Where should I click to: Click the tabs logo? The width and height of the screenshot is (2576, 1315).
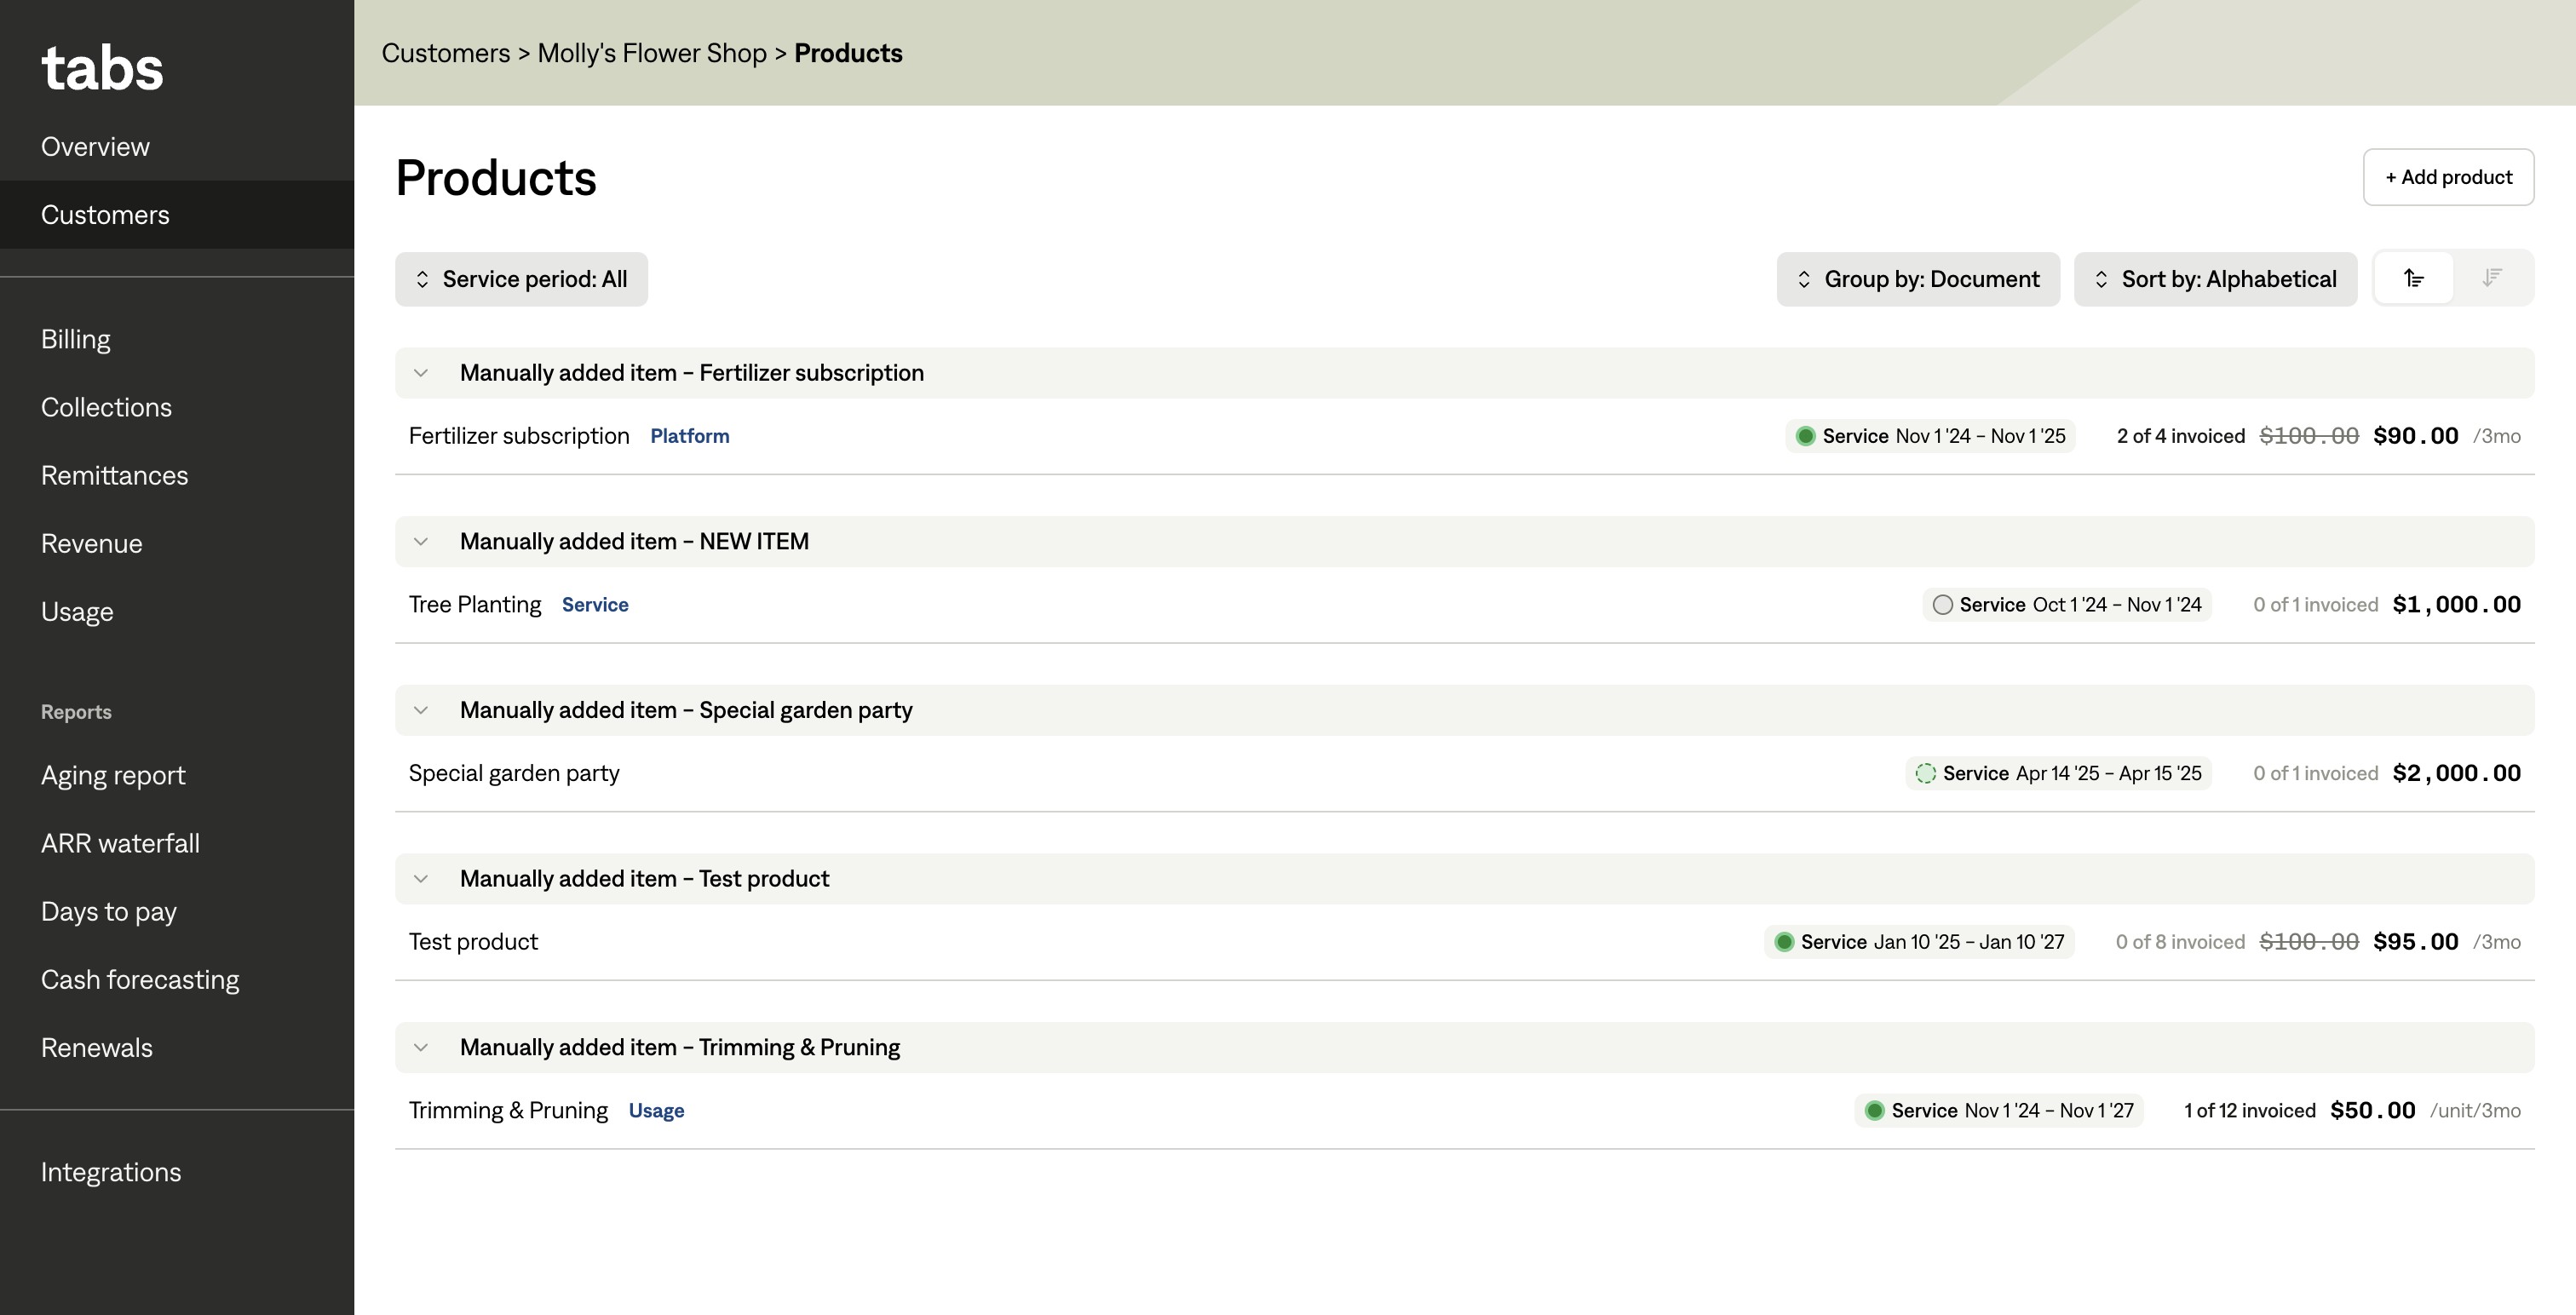(102, 68)
